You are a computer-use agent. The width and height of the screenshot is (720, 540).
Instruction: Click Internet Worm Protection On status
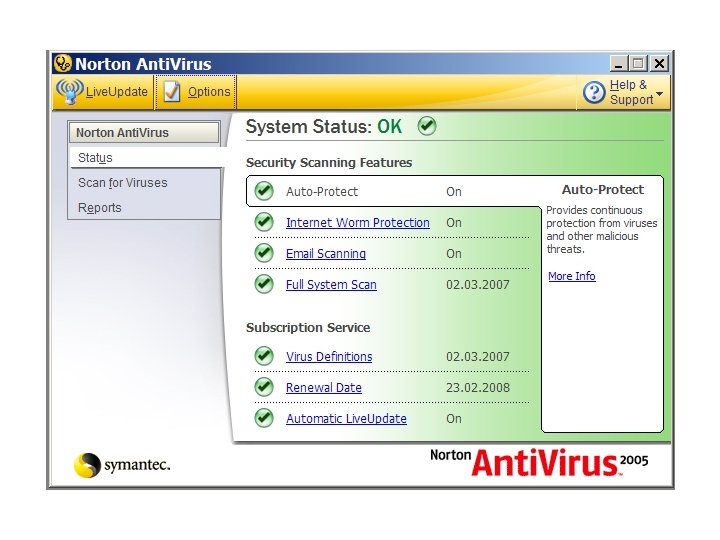coord(454,223)
